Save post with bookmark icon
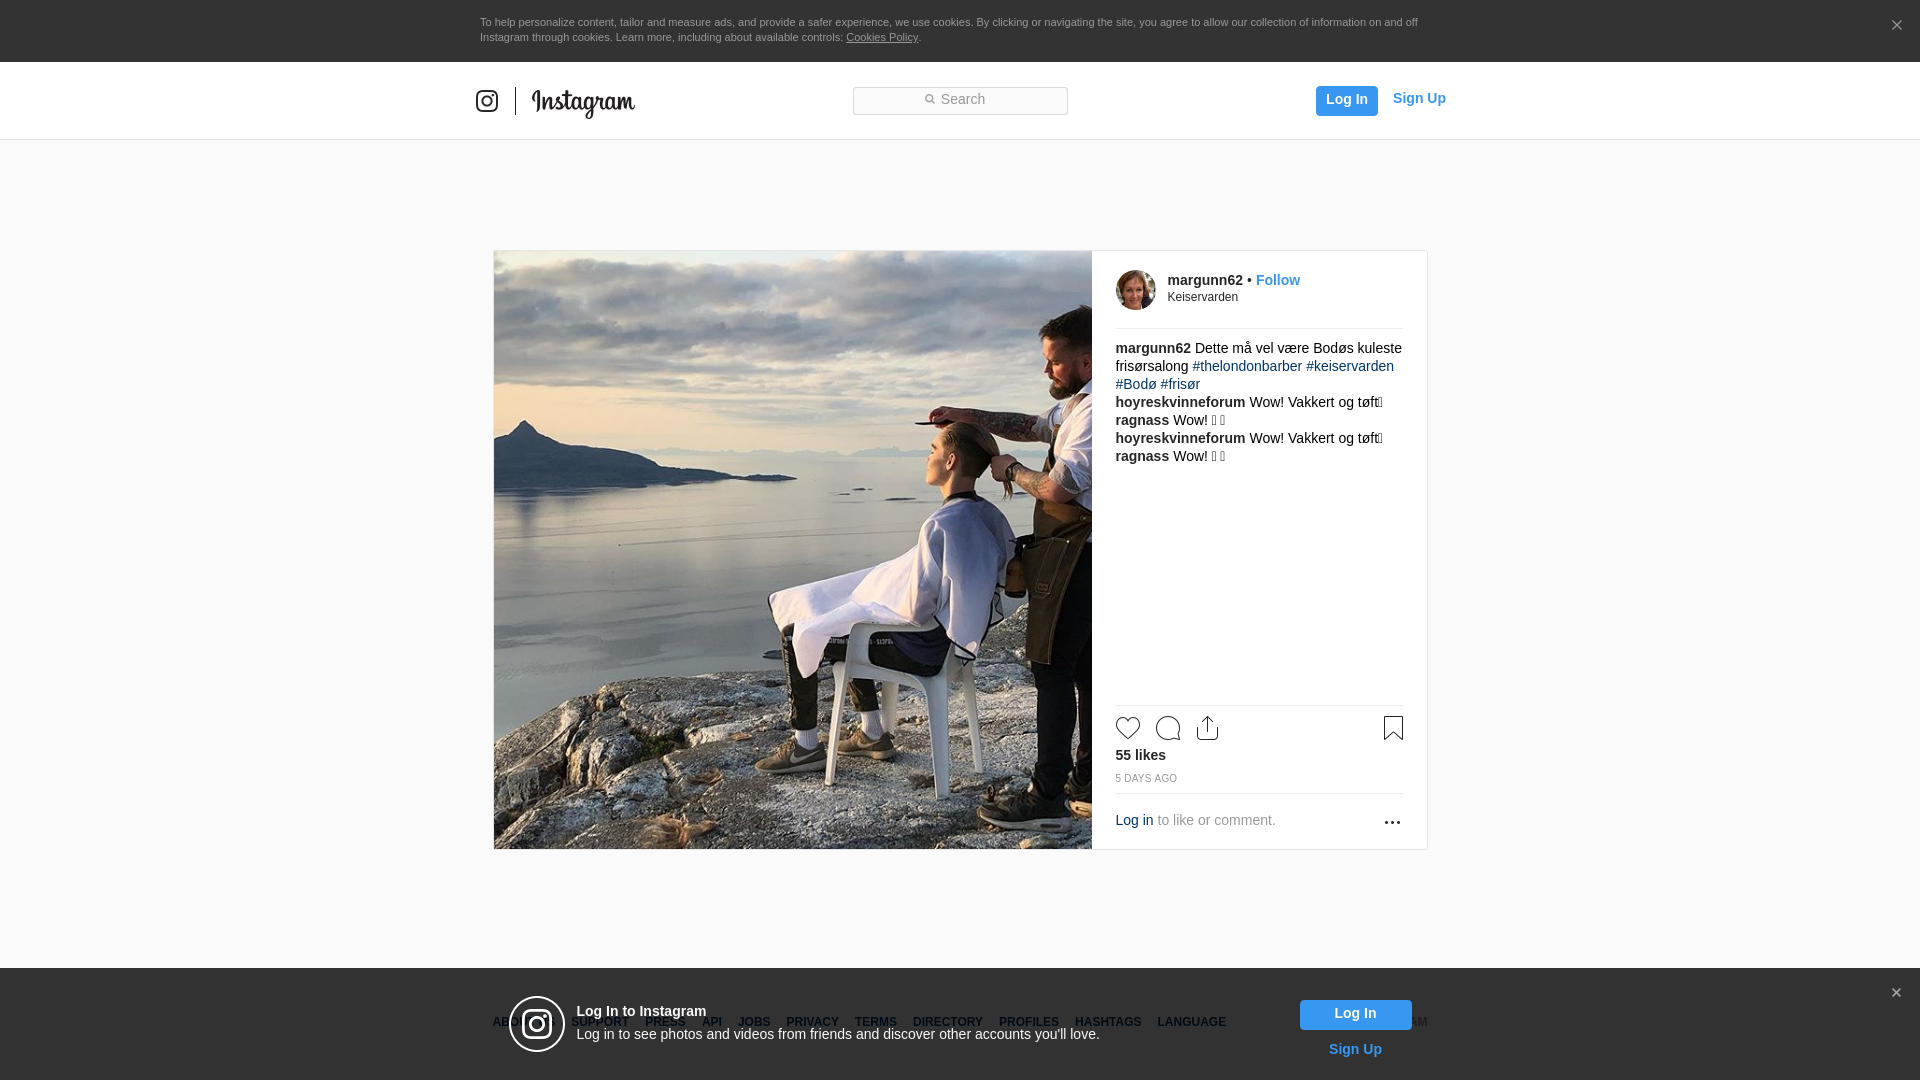The height and width of the screenshot is (1080, 1920). [1393, 728]
